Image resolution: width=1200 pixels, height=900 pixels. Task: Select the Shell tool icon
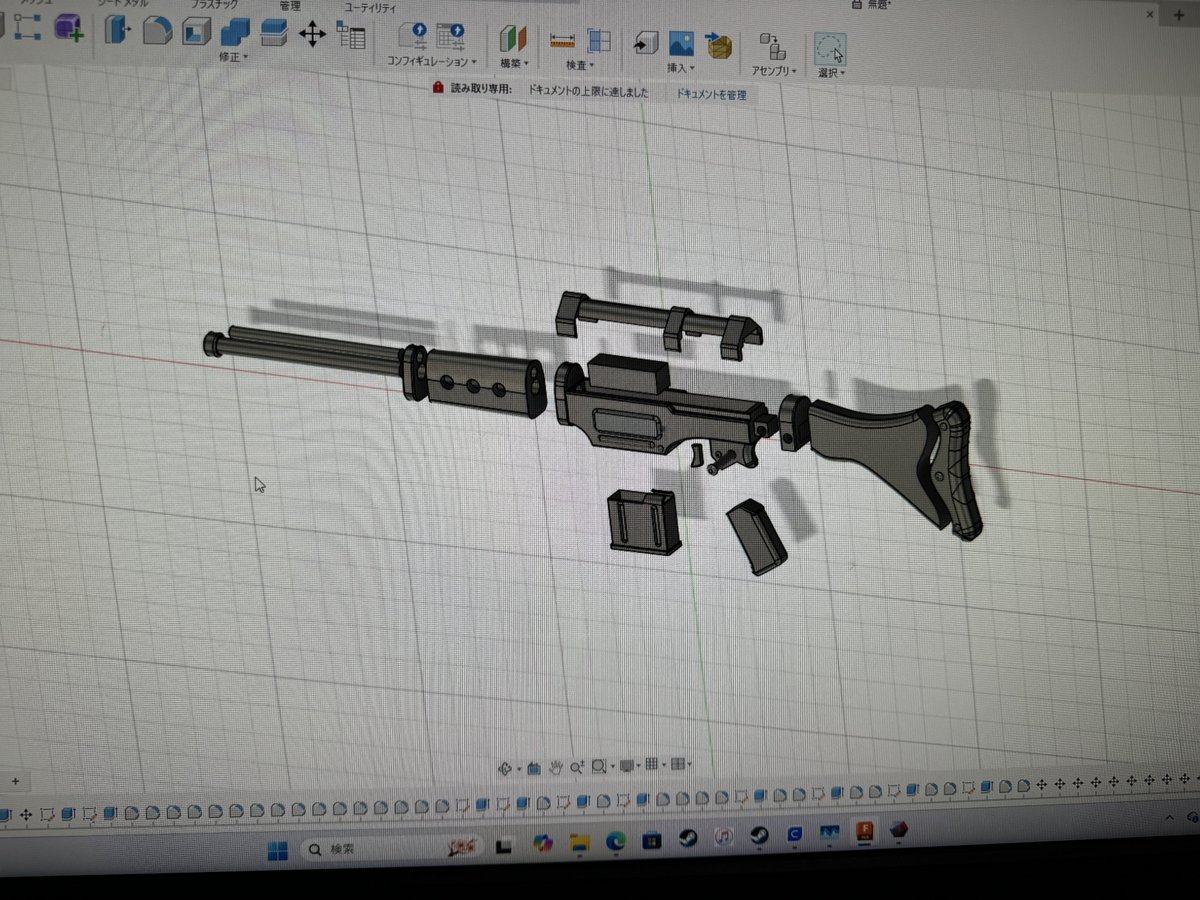click(196, 32)
